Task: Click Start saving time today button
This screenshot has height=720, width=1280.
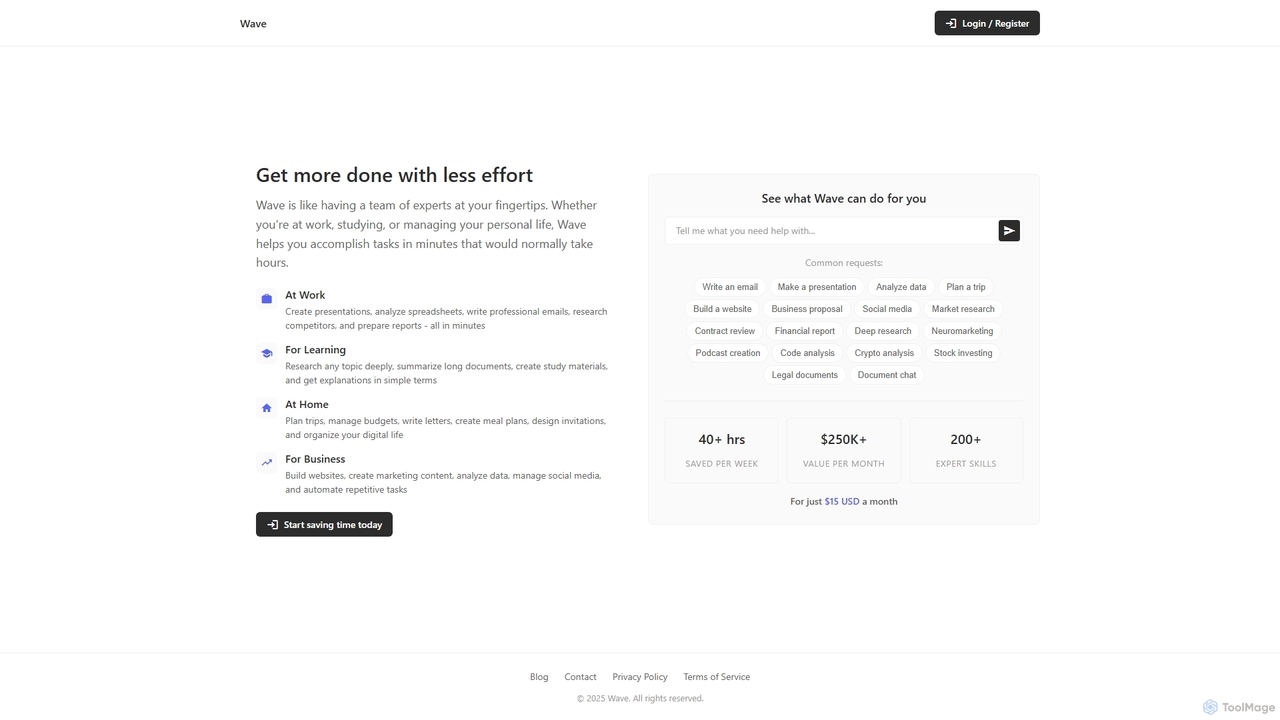Action: pos(324,525)
